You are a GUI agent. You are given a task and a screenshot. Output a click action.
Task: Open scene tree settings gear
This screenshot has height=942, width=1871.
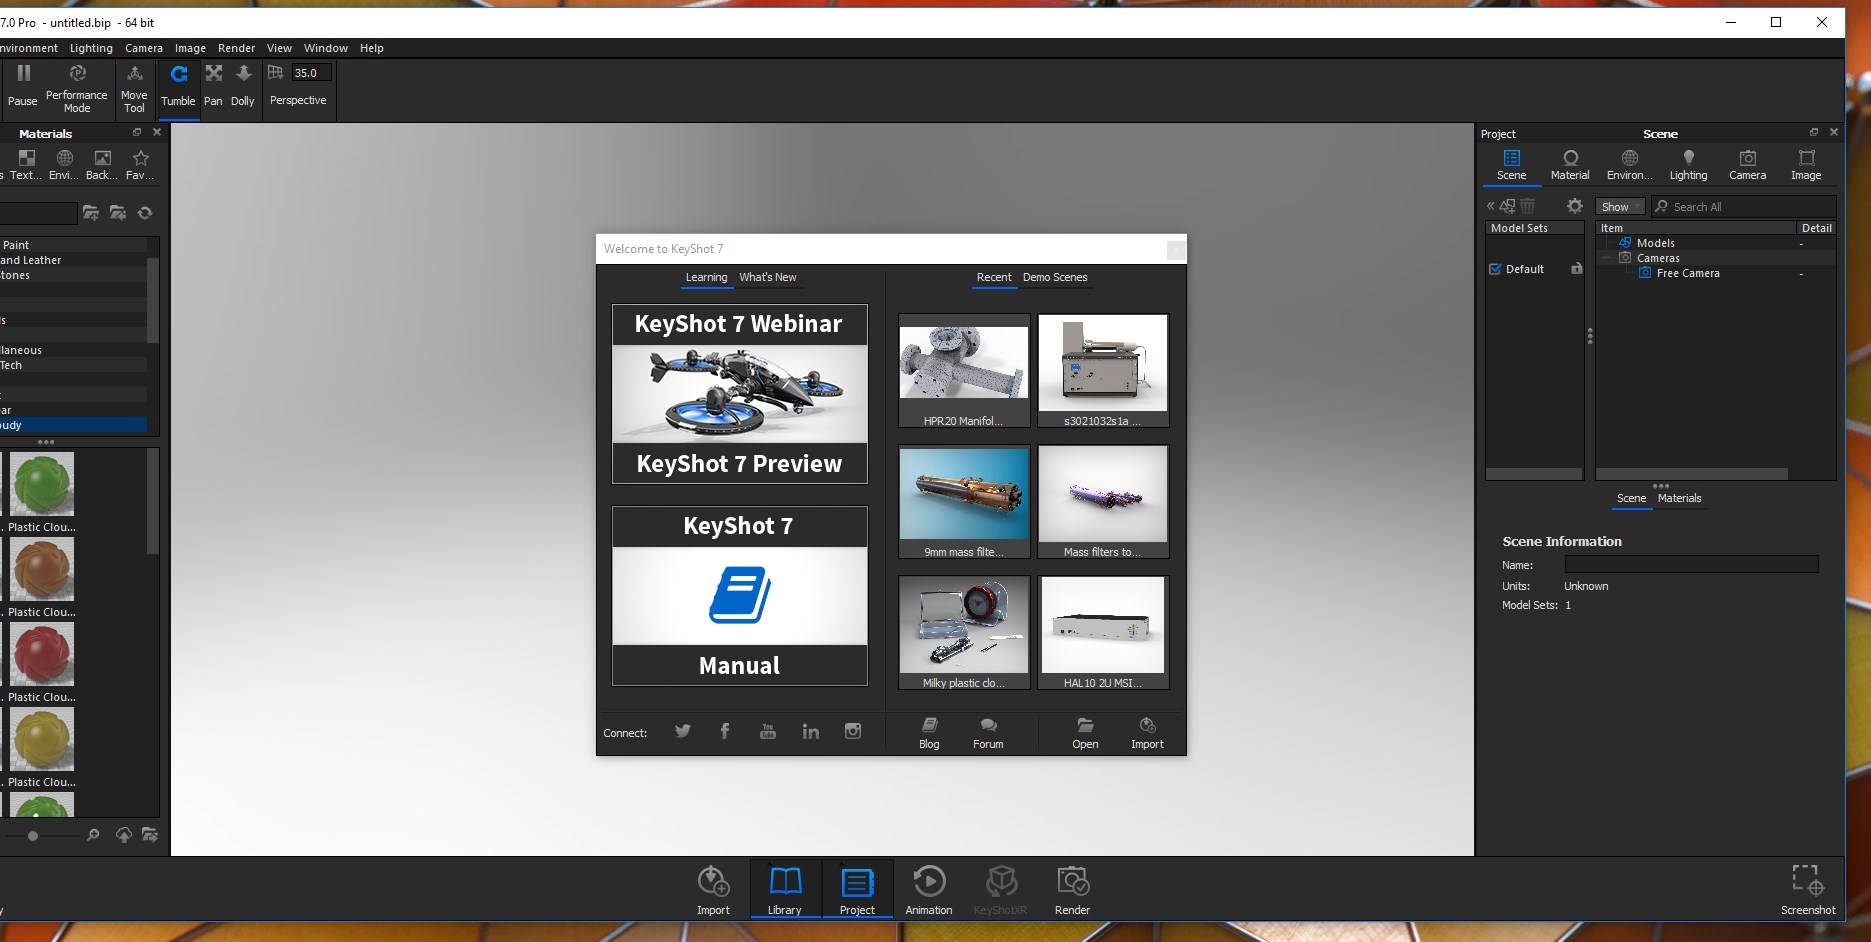tap(1575, 206)
